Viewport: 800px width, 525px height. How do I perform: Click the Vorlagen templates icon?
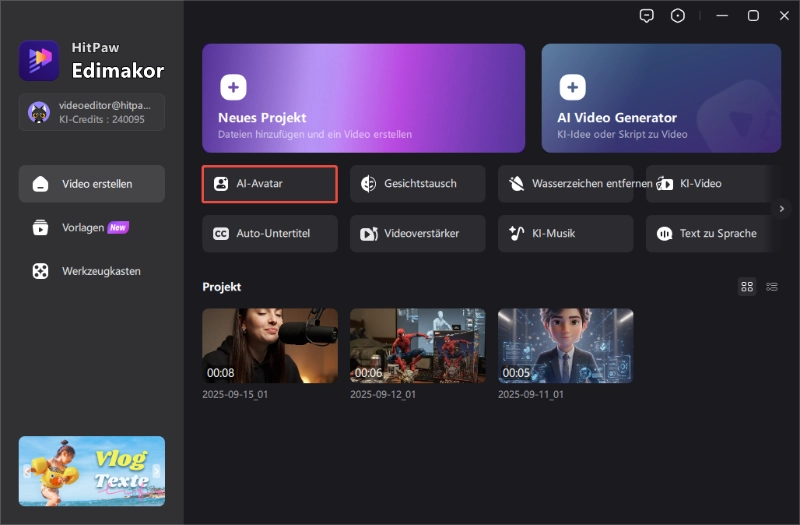click(40, 227)
